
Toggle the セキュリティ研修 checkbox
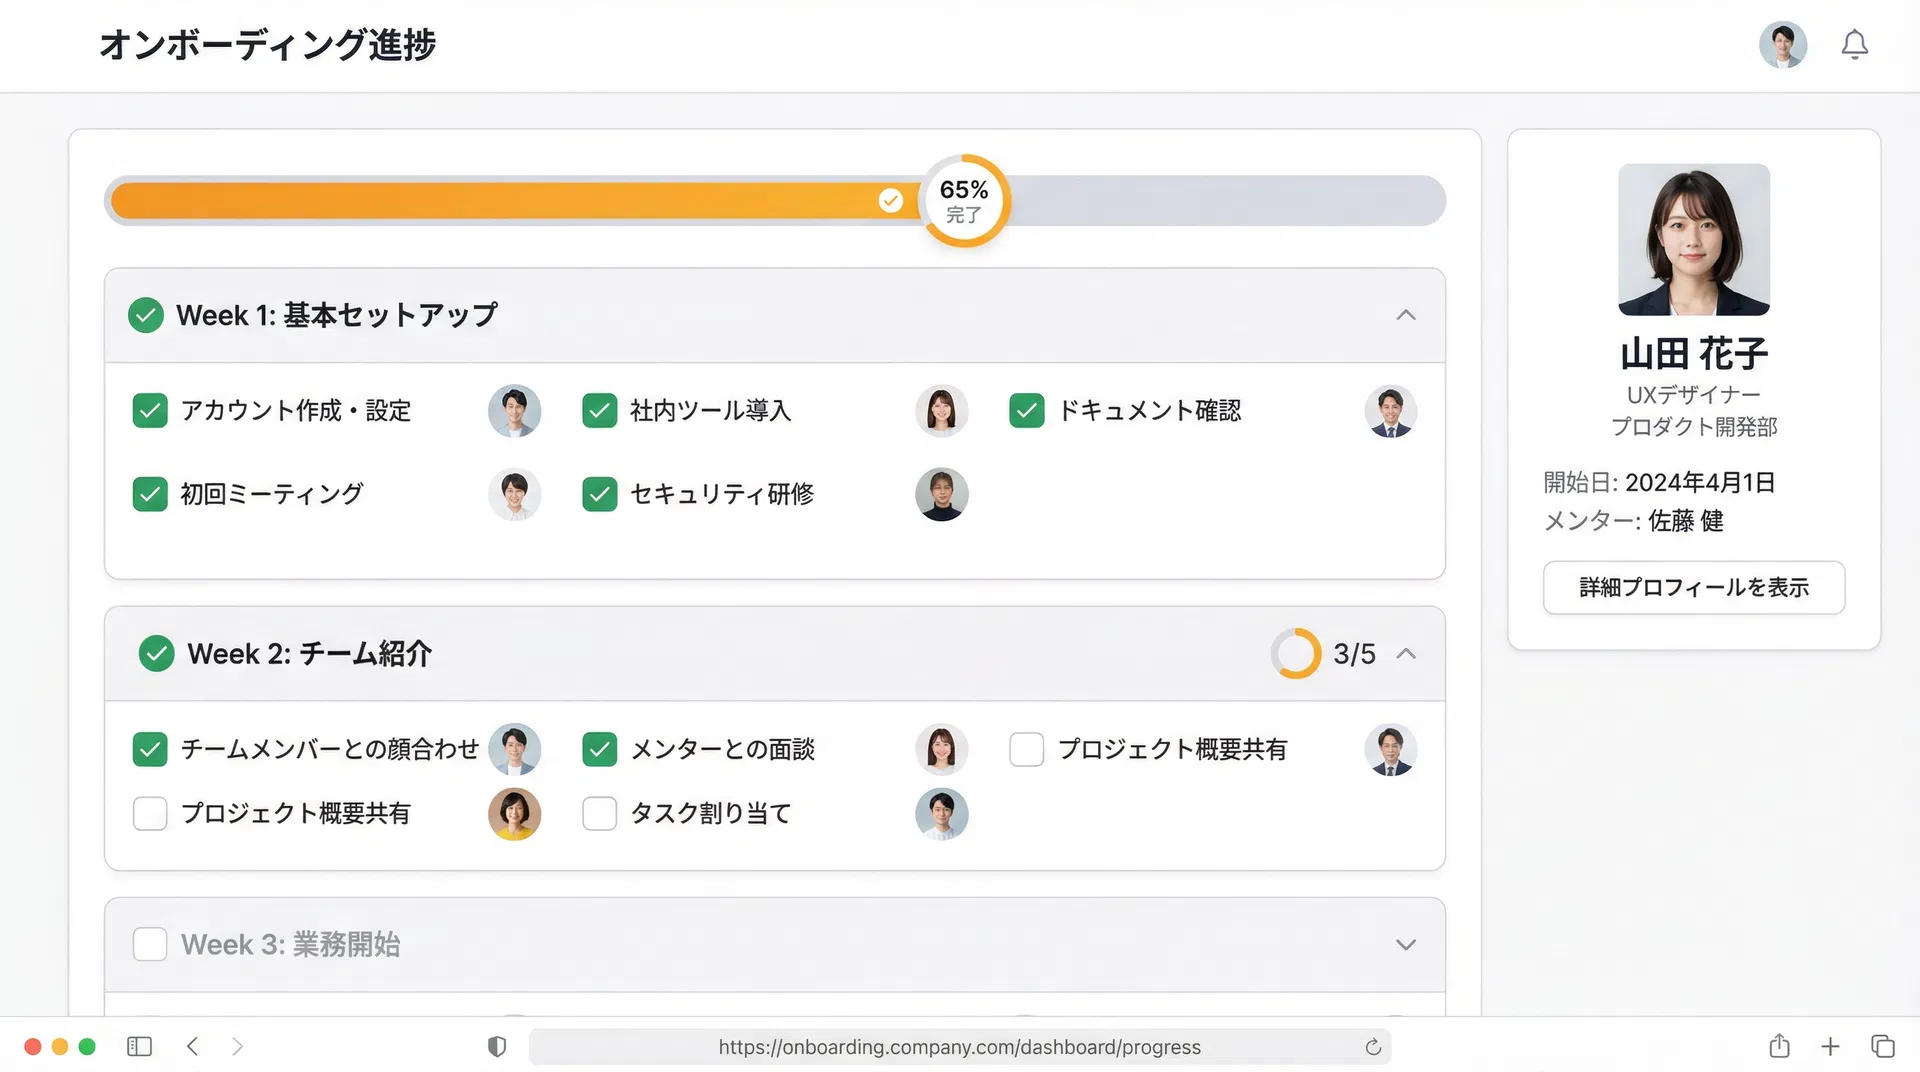[x=599, y=494]
